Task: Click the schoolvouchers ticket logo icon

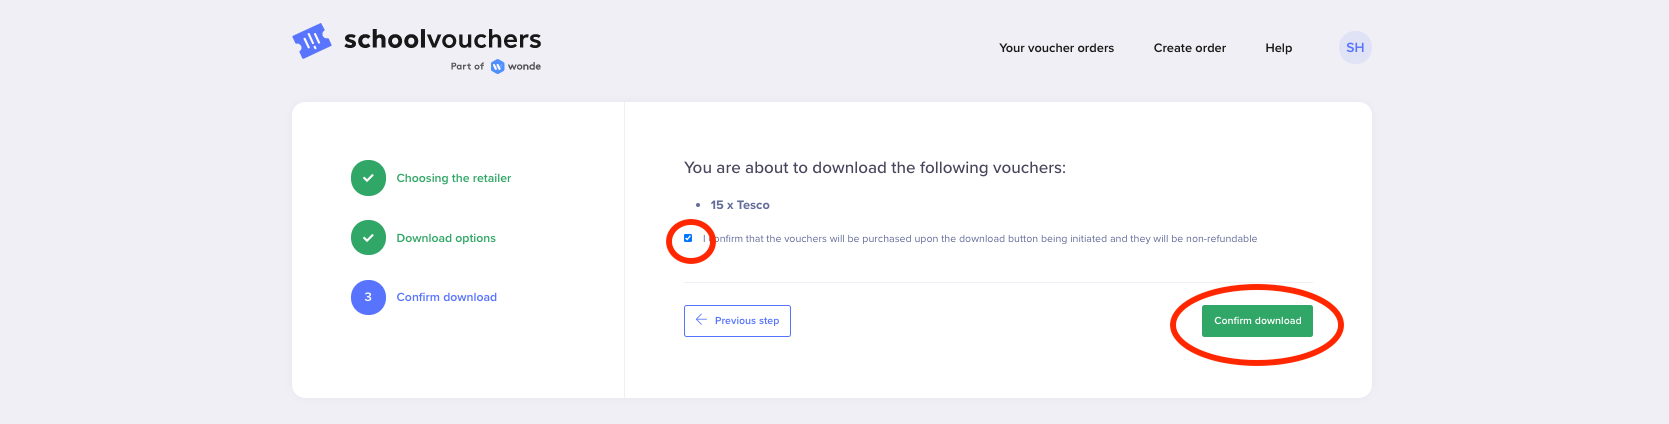Action: tap(311, 41)
